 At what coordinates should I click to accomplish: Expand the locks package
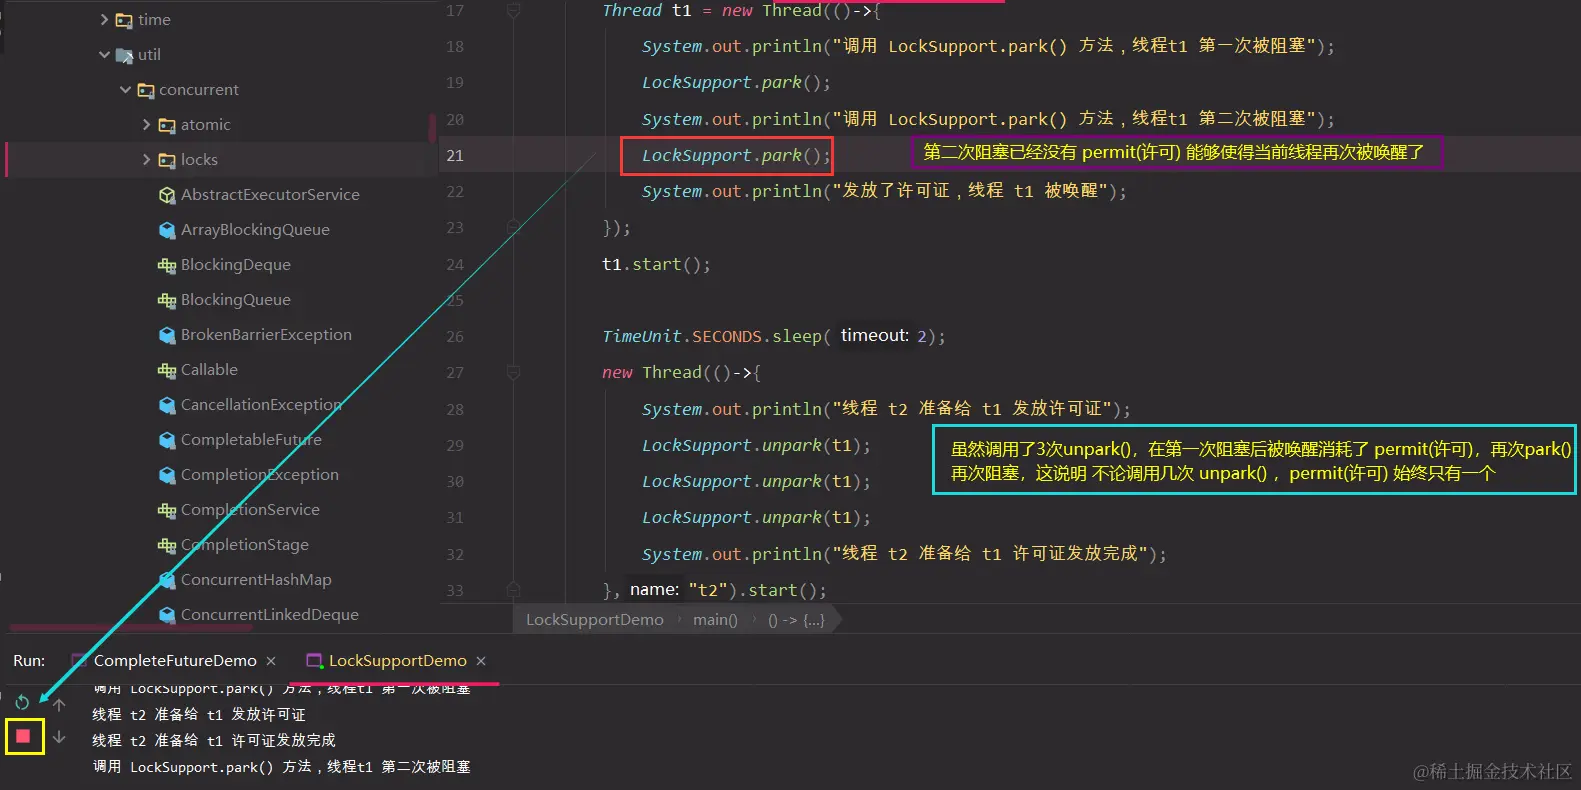(x=146, y=160)
